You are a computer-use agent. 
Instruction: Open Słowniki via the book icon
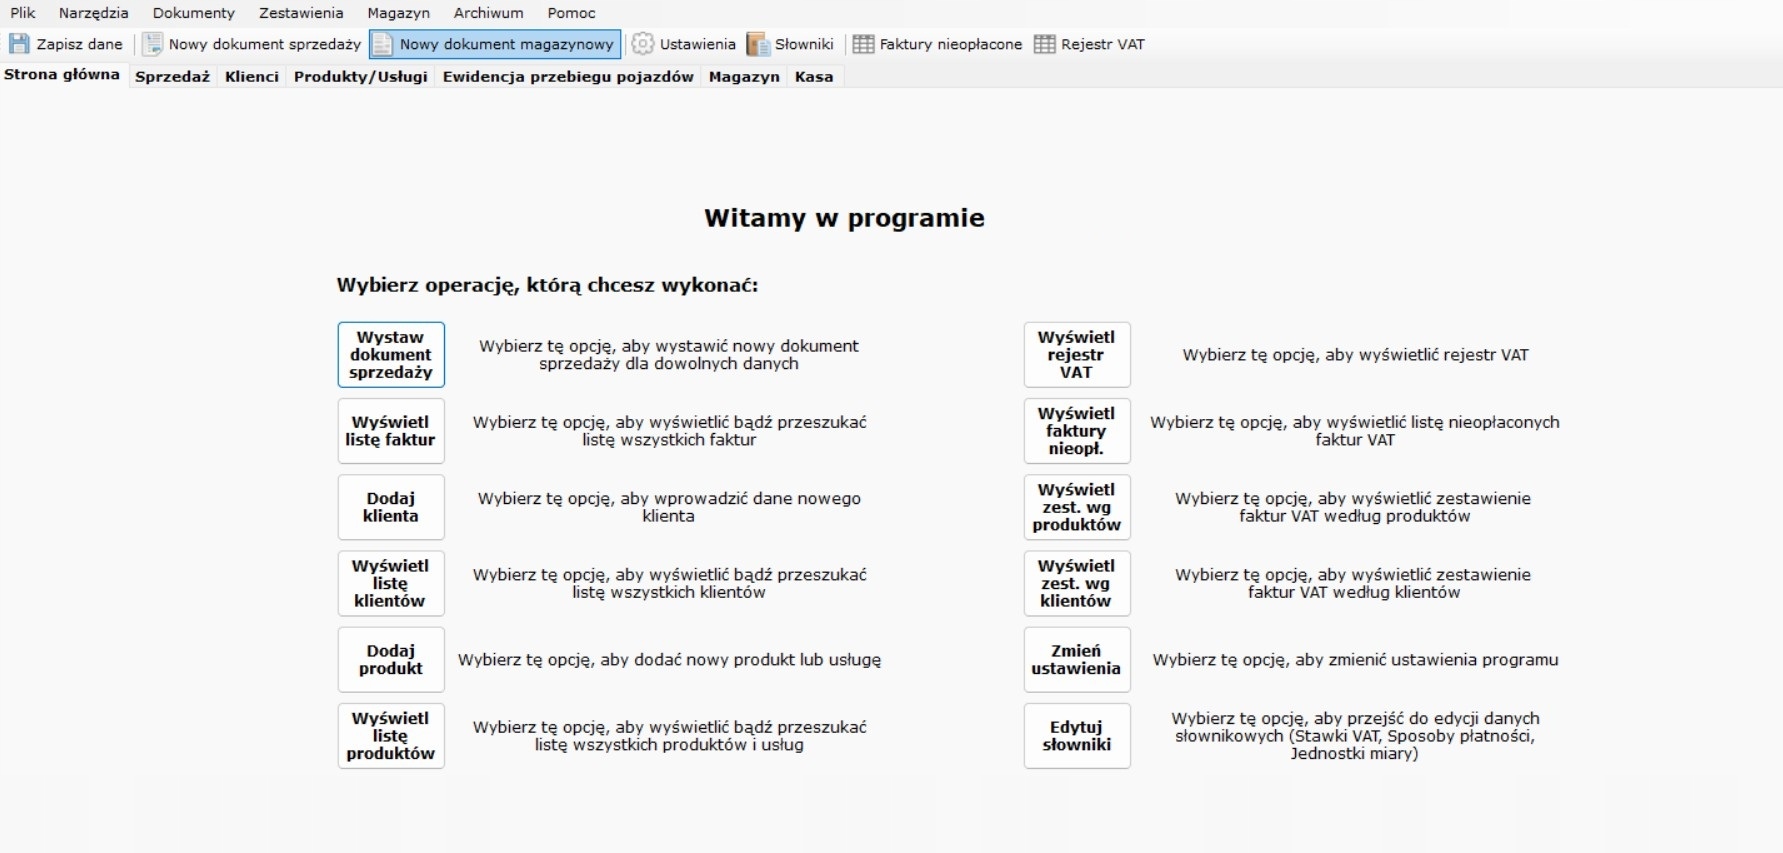coord(758,44)
